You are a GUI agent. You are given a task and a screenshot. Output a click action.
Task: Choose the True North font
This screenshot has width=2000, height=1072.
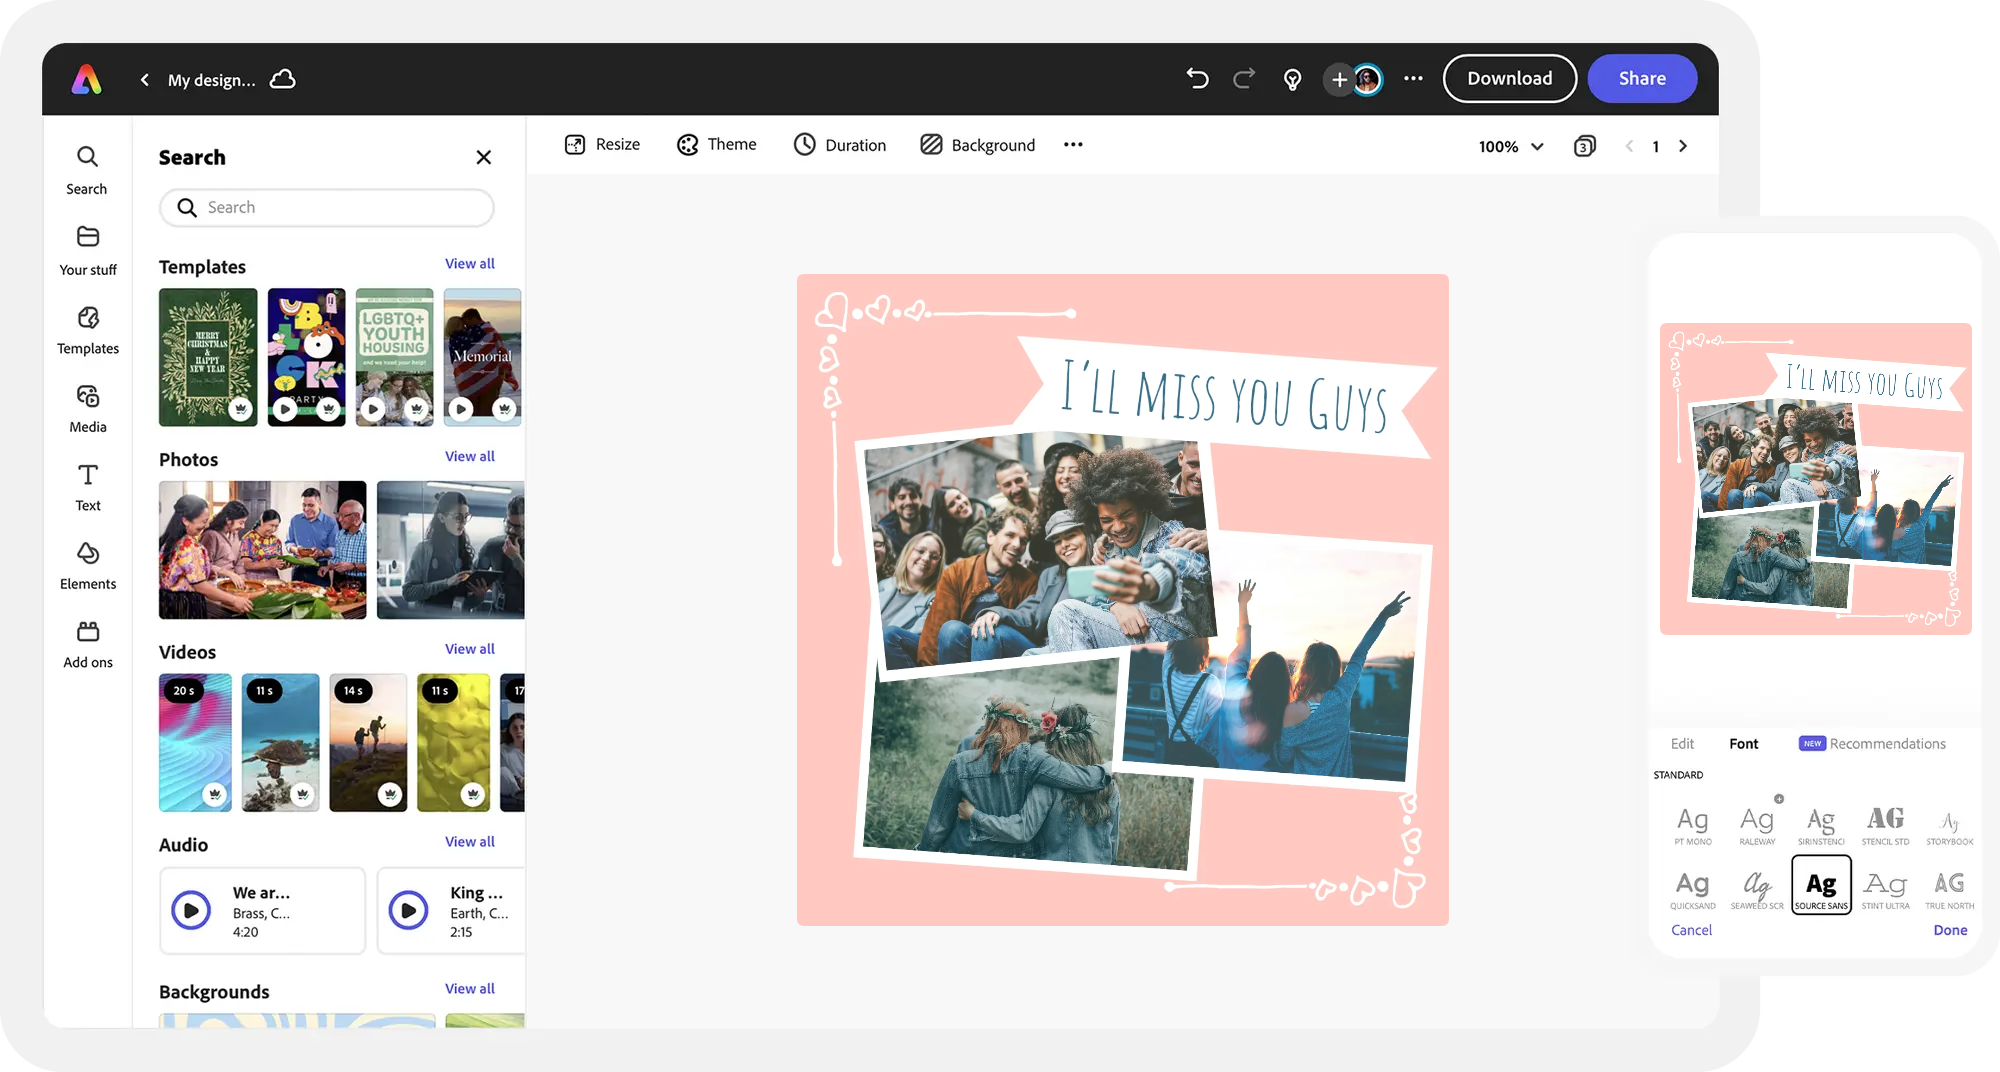tap(1949, 890)
